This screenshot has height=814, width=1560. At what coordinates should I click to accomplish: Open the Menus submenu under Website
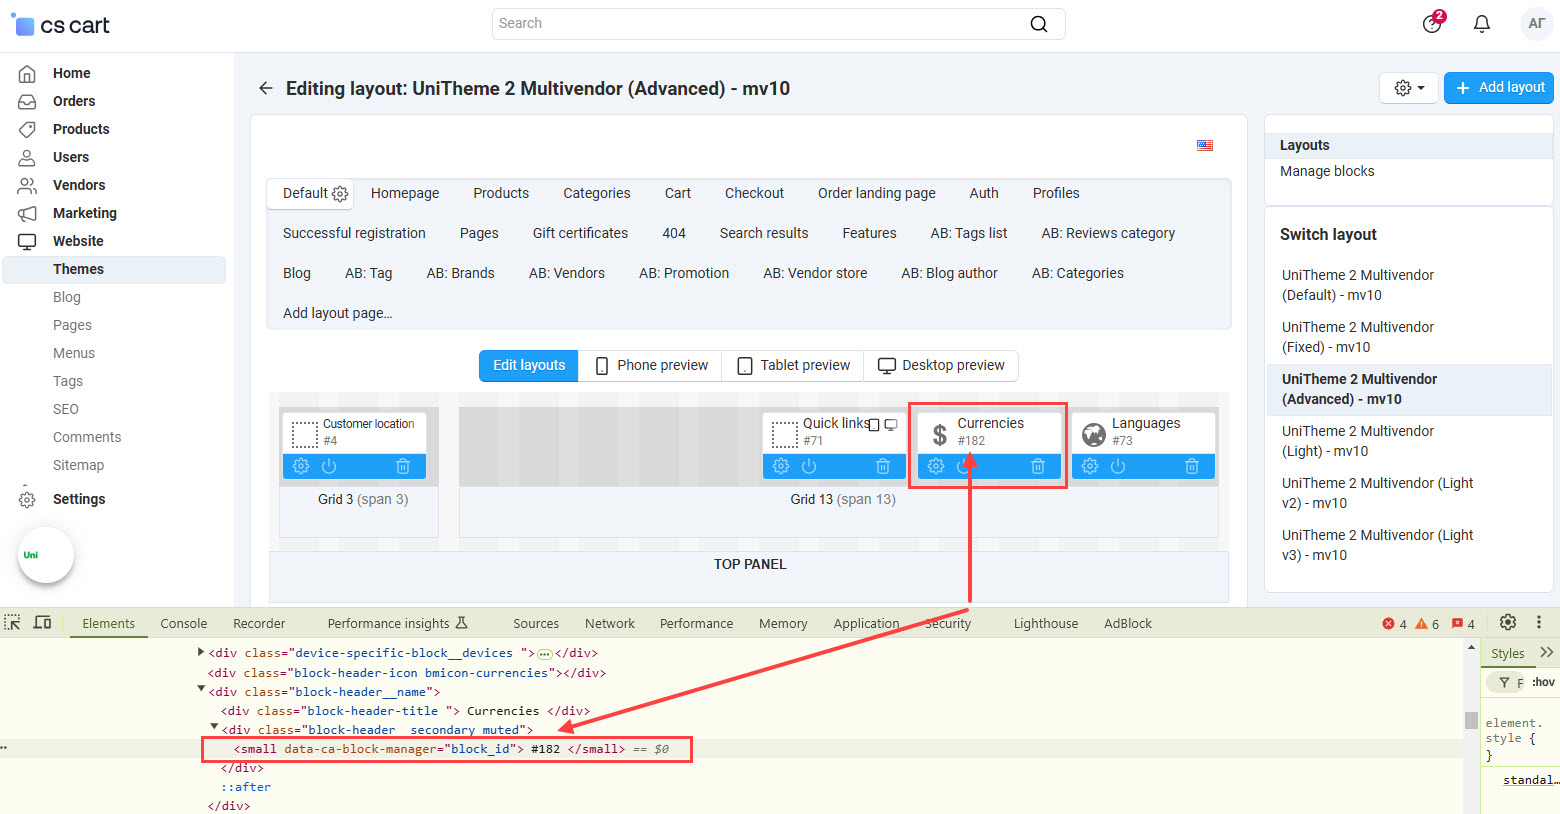coord(74,353)
